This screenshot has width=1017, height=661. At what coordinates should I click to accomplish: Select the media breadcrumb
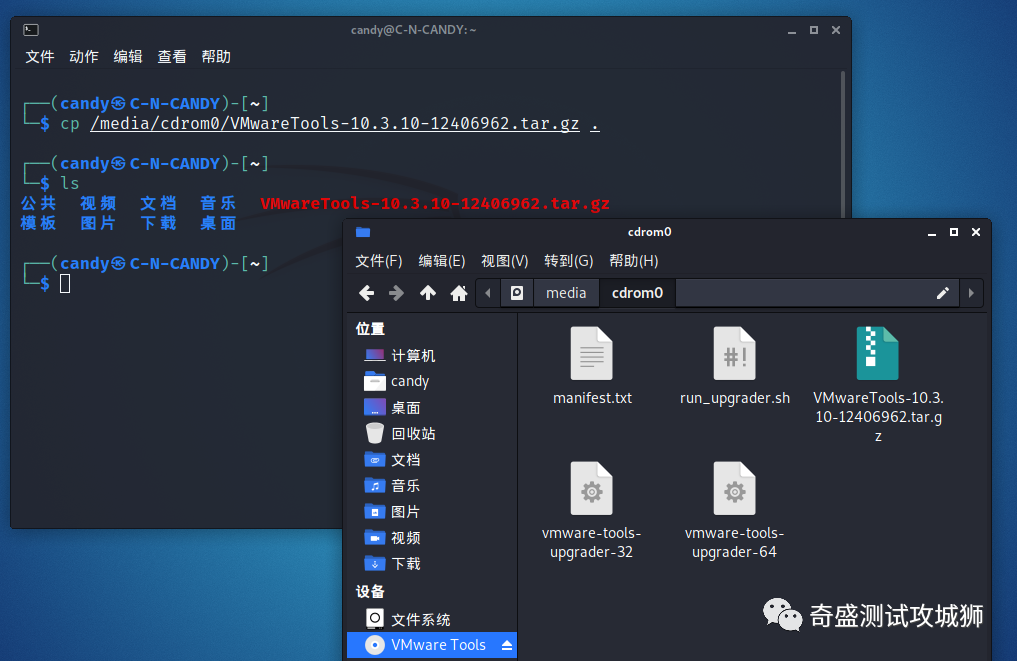click(x=566, y=293)
